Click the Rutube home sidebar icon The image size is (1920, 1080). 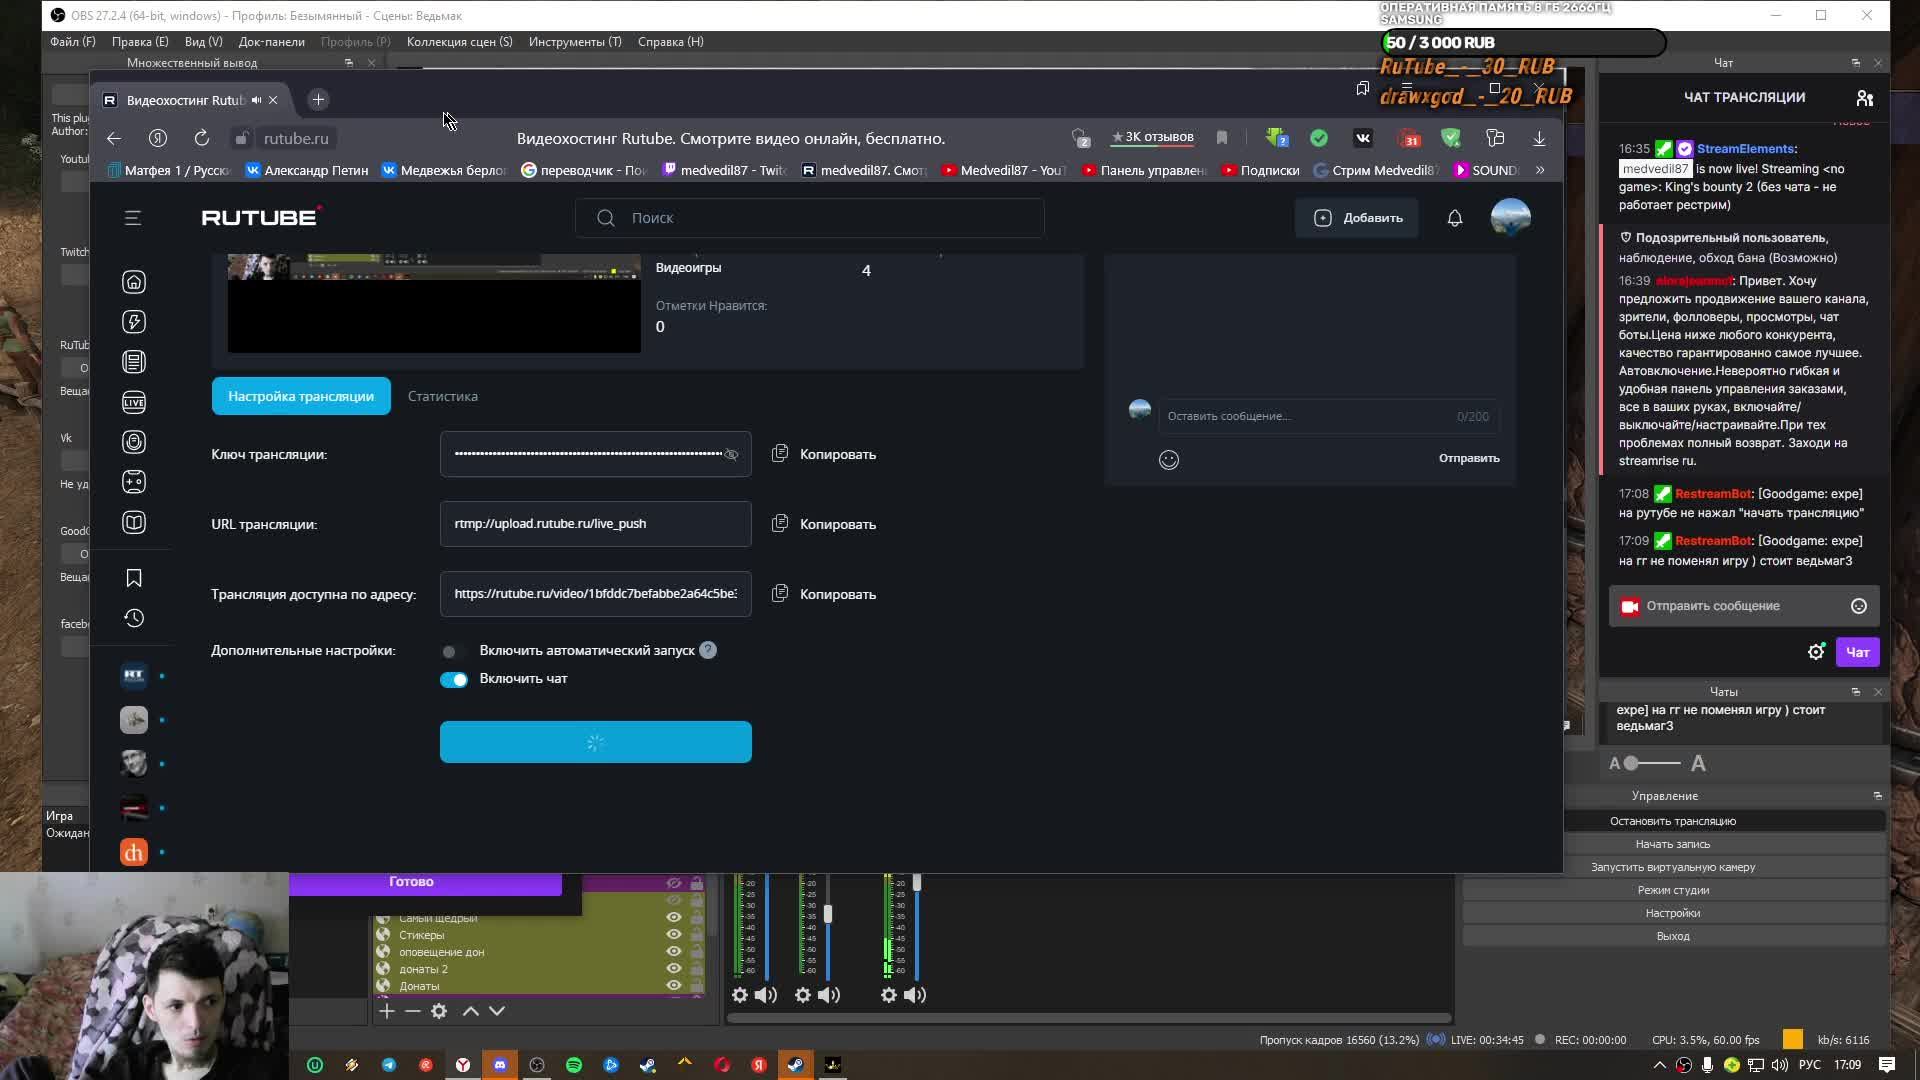pyautogui.click(x=134, y=282)
